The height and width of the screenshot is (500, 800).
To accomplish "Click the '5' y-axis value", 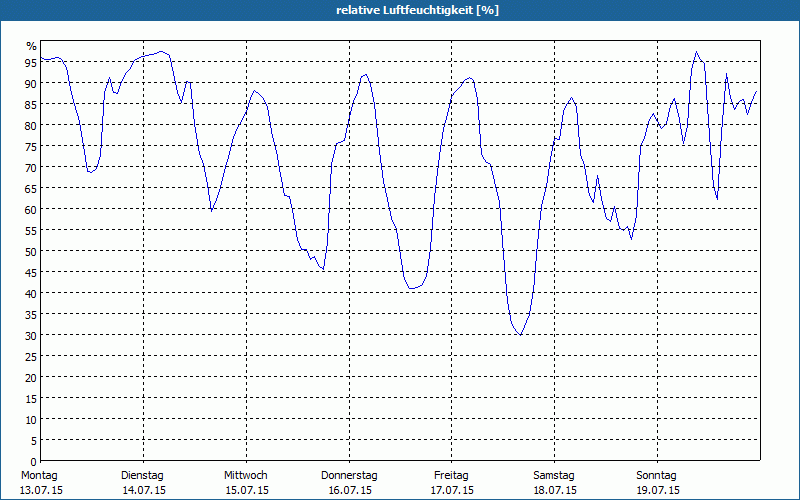I will 34,441.
